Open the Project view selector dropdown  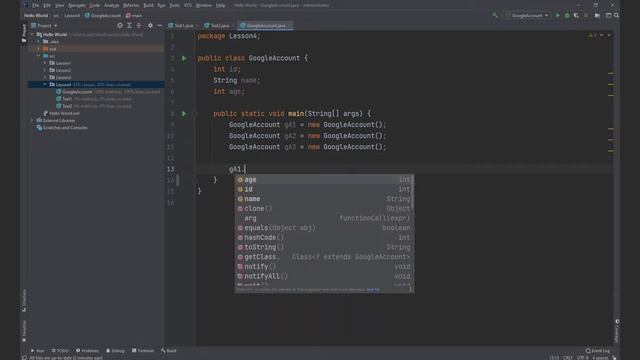[44, 25]
